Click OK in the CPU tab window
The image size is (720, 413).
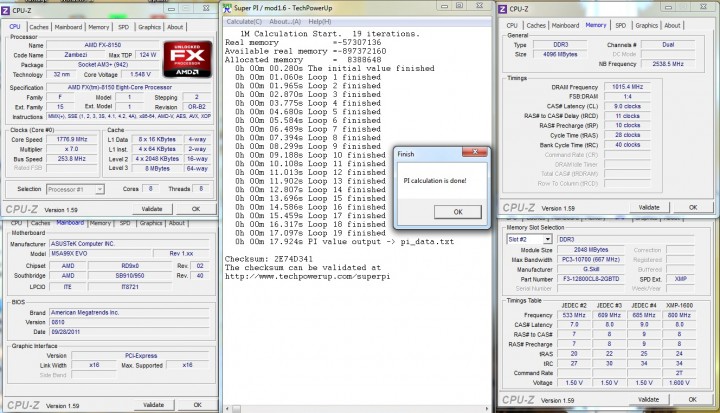(x=196, y=209)
